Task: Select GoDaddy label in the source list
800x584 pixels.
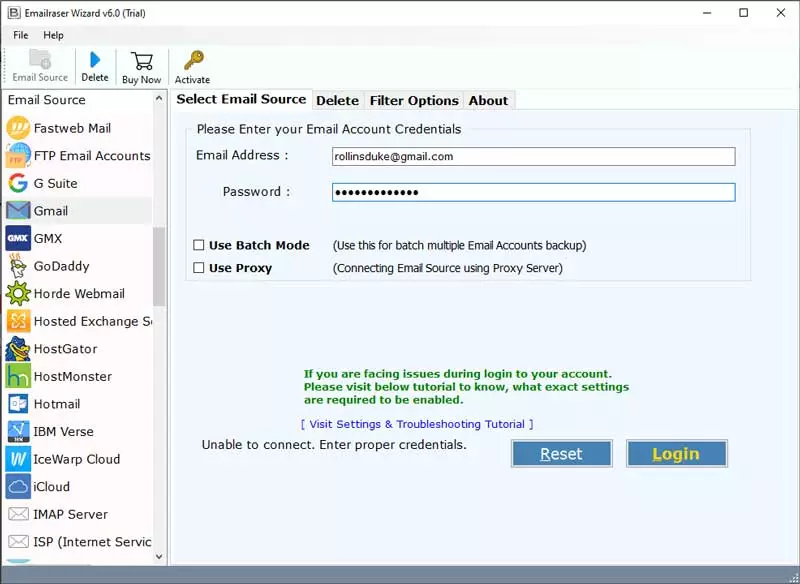Action: pyautogui.click(x=61, y=266)
